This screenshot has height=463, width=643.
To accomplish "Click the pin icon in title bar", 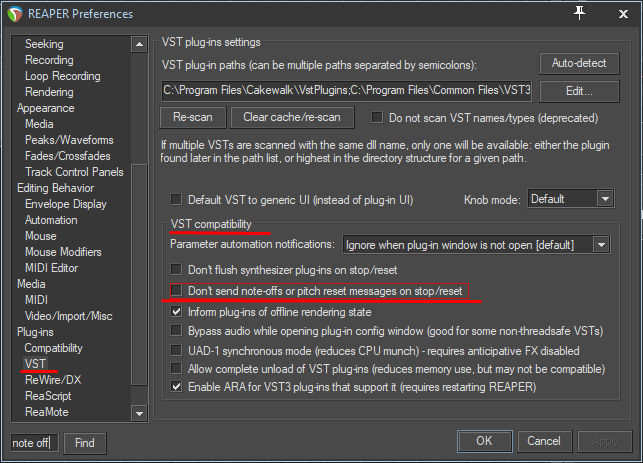I will click(x=580, y=12).
